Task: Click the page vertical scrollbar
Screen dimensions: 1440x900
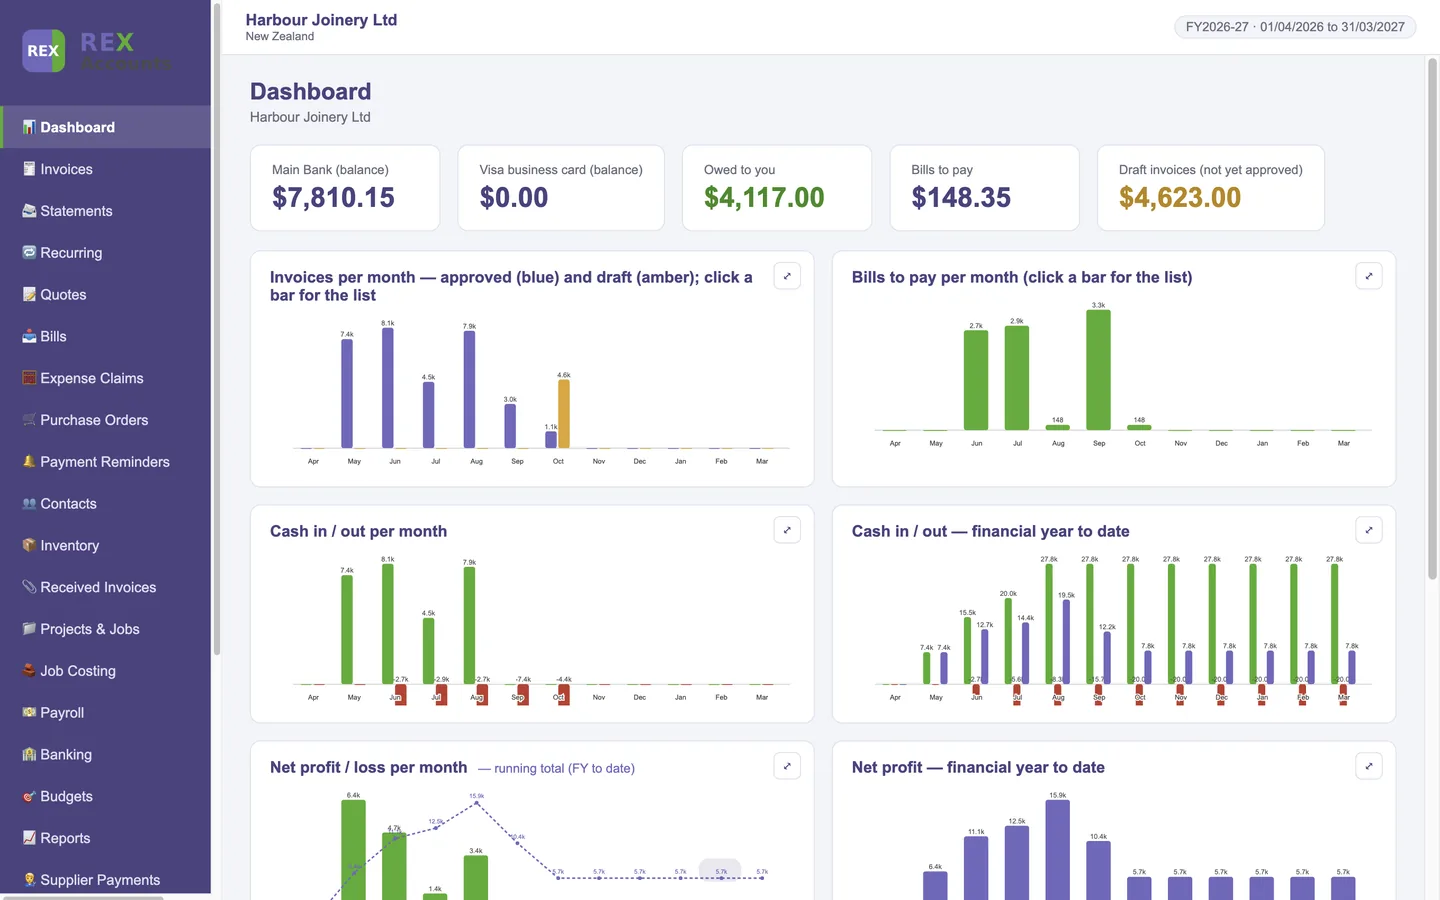Action: click(1432, 318)
